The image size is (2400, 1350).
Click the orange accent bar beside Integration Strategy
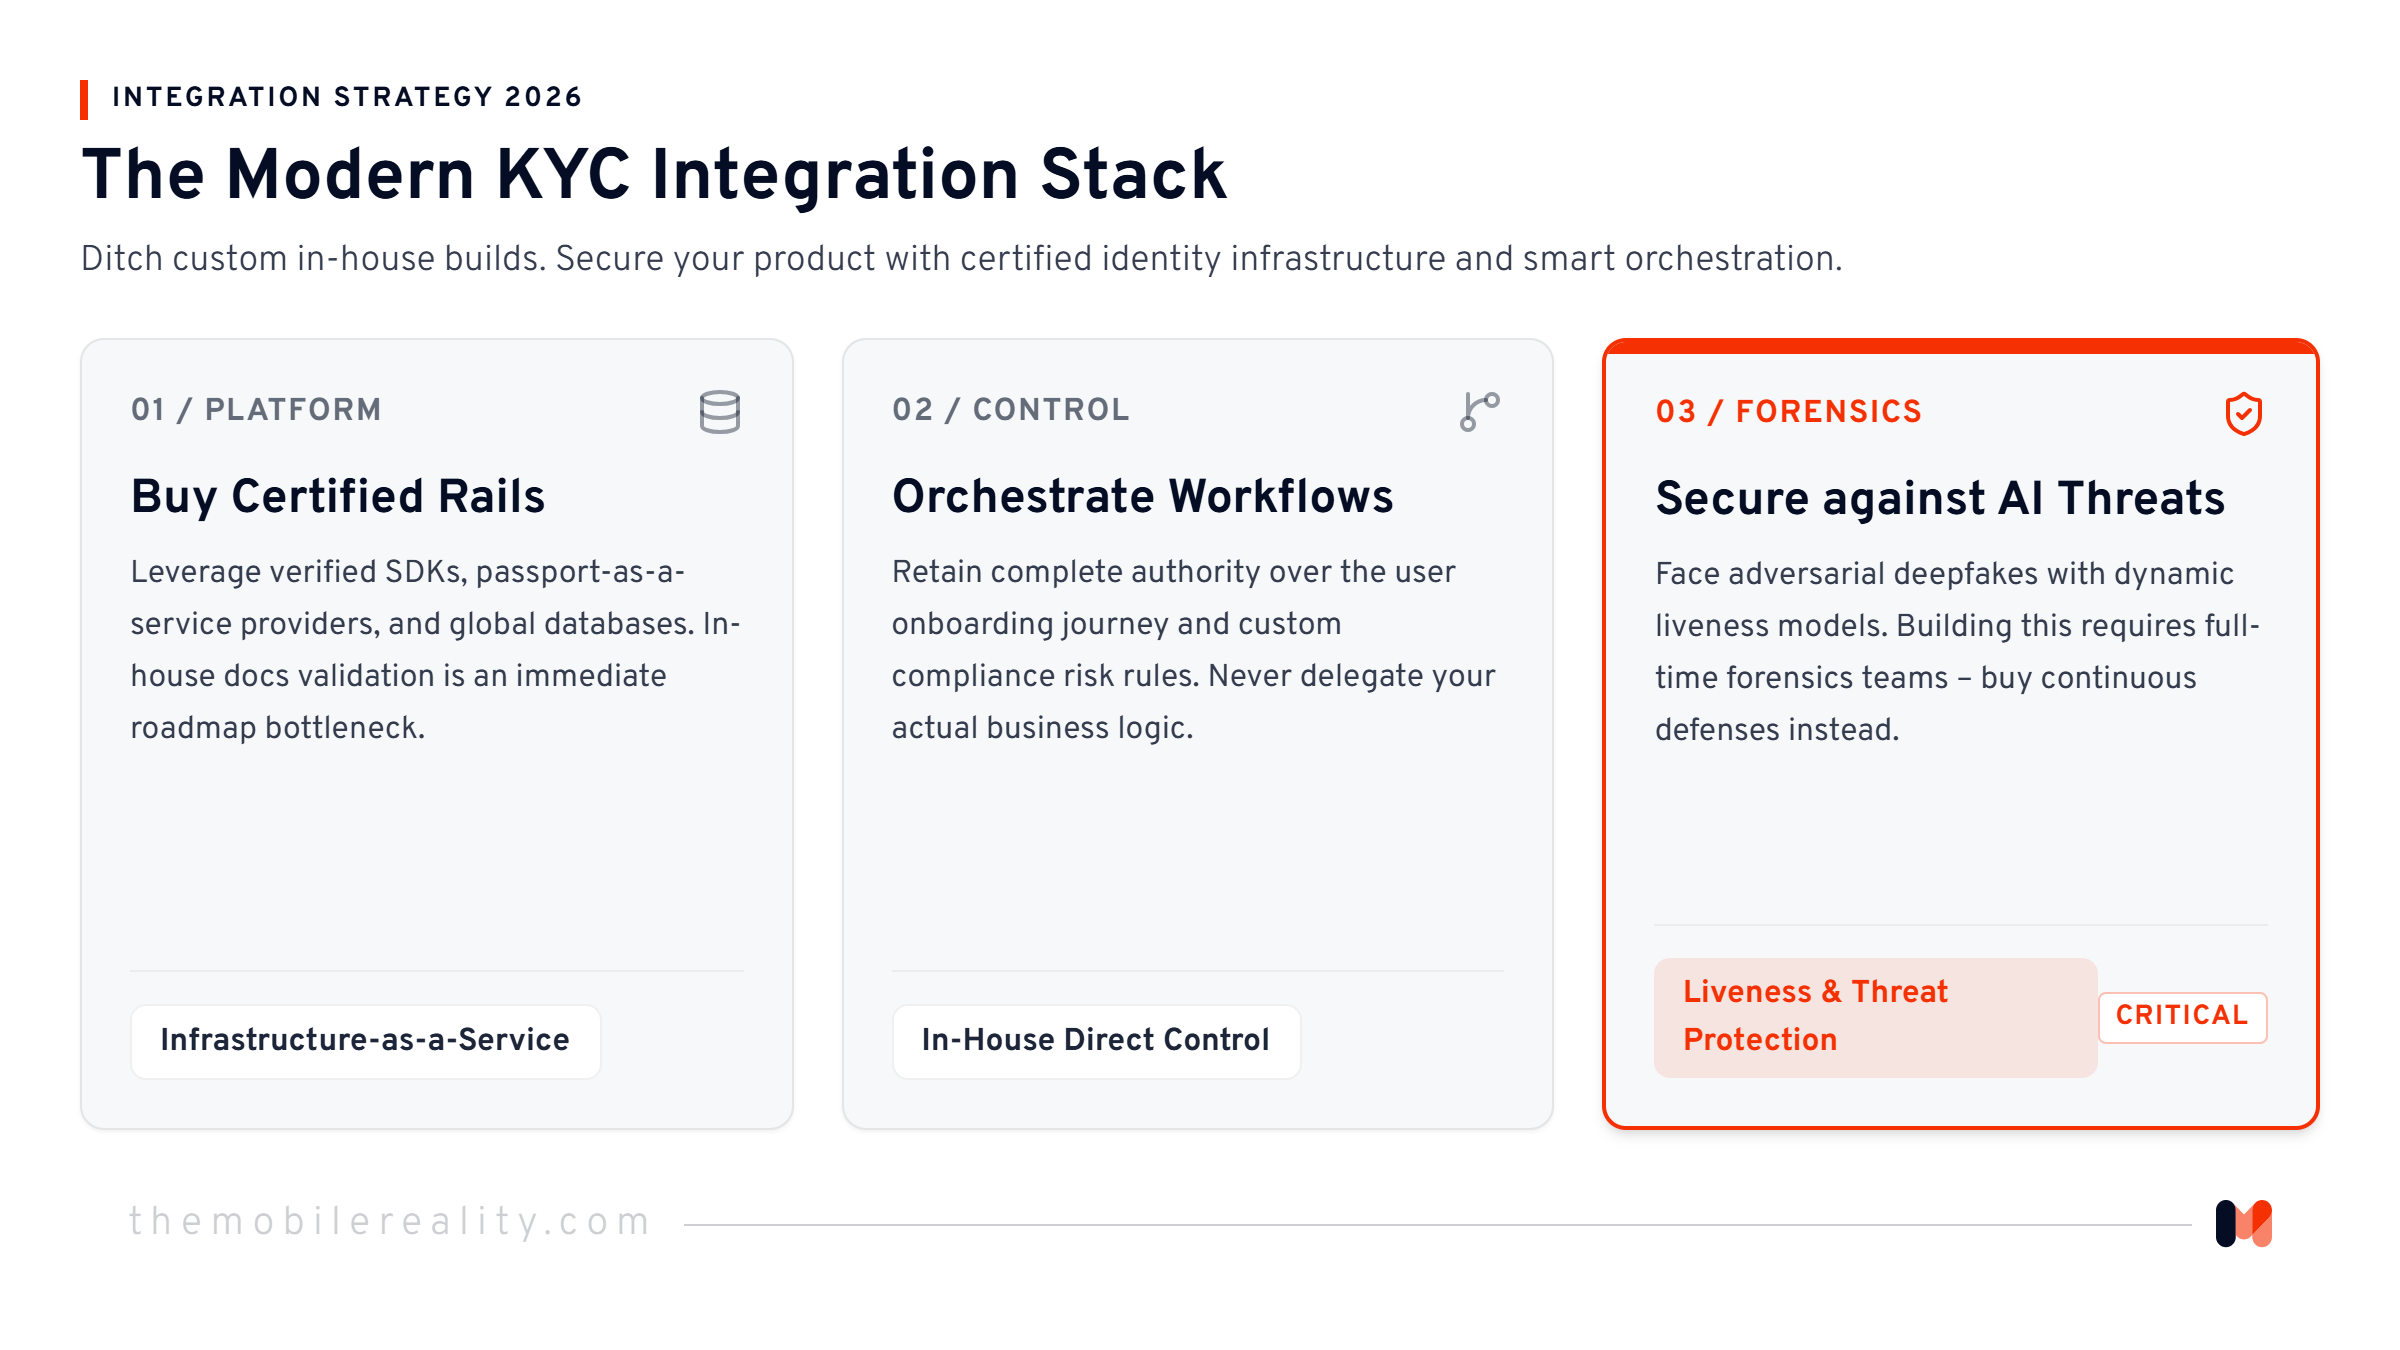pyautogui.click(x=85, y=100)
